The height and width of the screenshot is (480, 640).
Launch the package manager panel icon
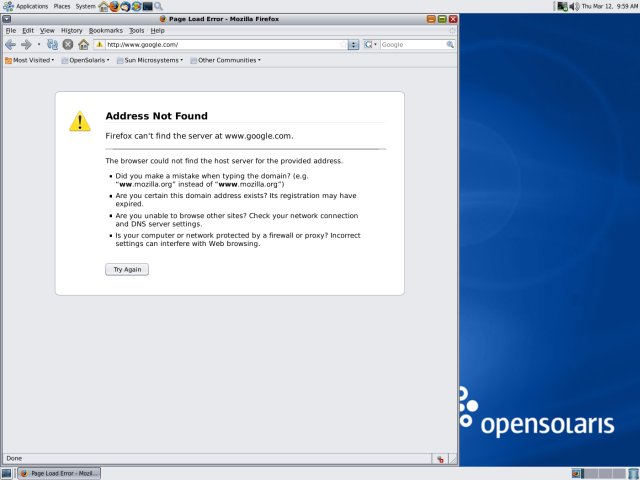coord(137,7)
